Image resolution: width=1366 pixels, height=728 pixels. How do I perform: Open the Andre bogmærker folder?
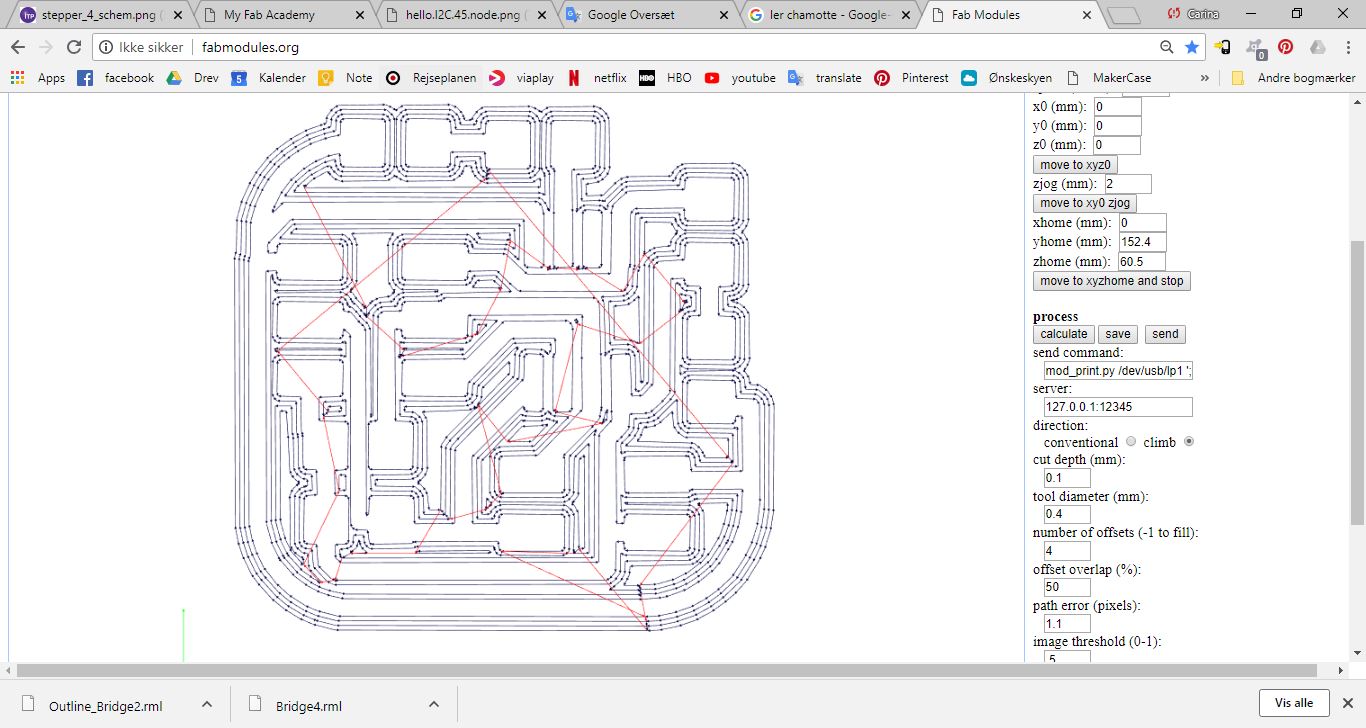point(1293,78)
